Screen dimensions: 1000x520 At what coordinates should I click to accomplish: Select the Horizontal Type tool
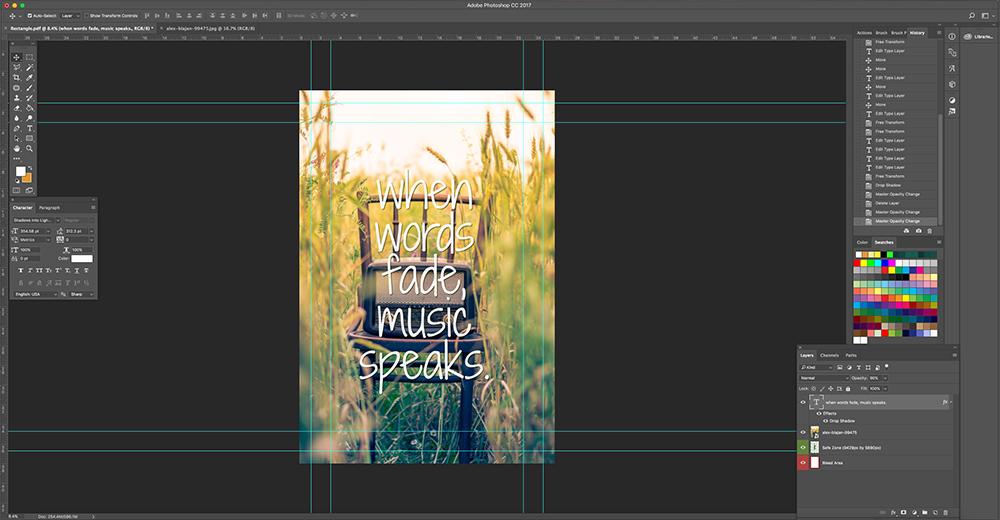(30, 128)
